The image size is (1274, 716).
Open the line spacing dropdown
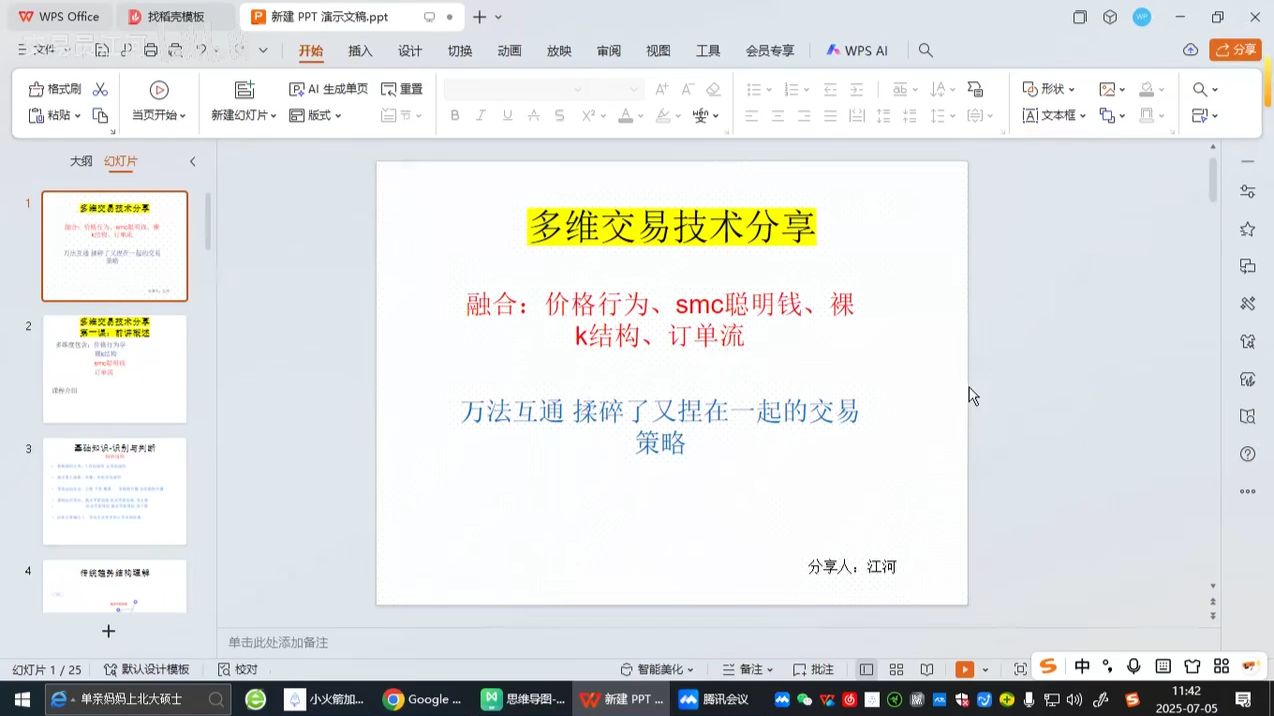pyautogui.click(x=943, y=116)
